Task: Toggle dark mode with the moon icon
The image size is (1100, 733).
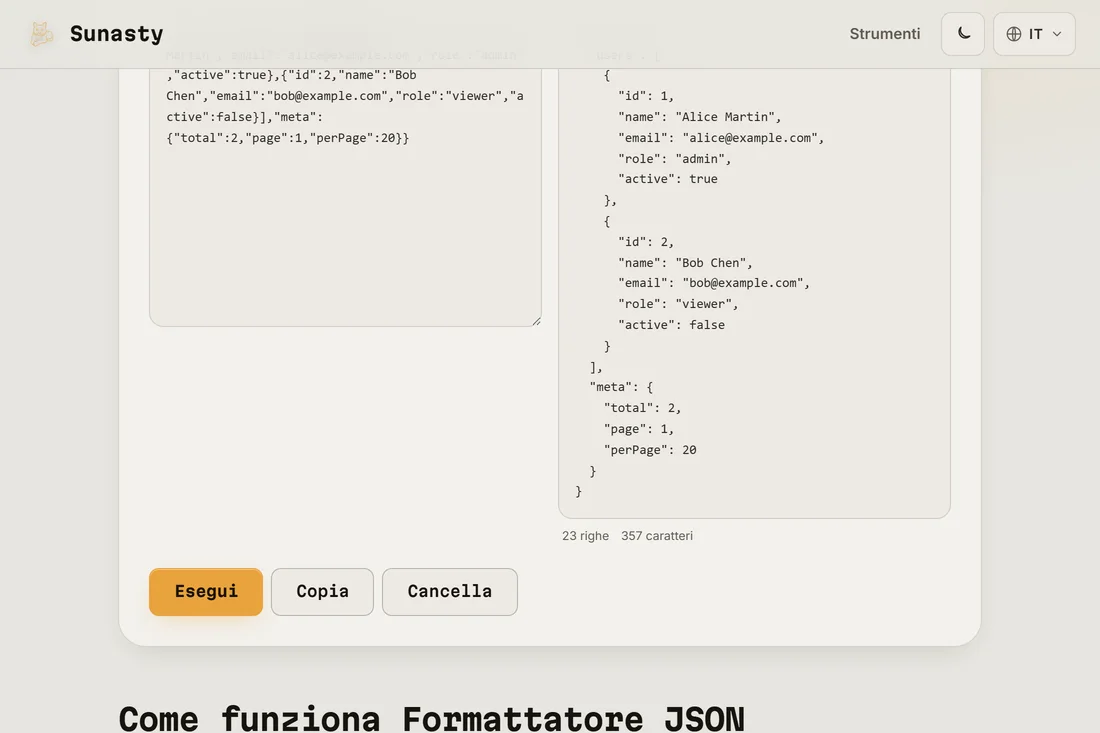Action: click(x=962, y=34)
